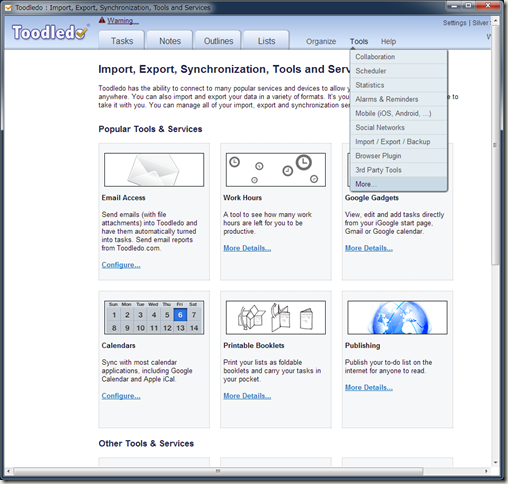Open Settings link at top right
This screenshot has height=484, width=508.
tap(454, 23)
